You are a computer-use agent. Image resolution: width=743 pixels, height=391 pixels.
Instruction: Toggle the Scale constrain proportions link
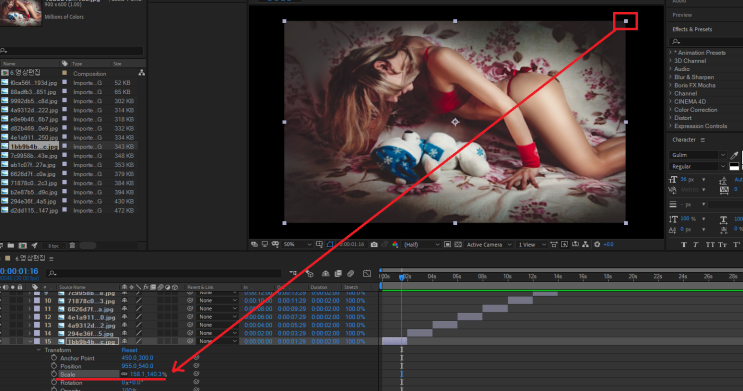(124, 374)
